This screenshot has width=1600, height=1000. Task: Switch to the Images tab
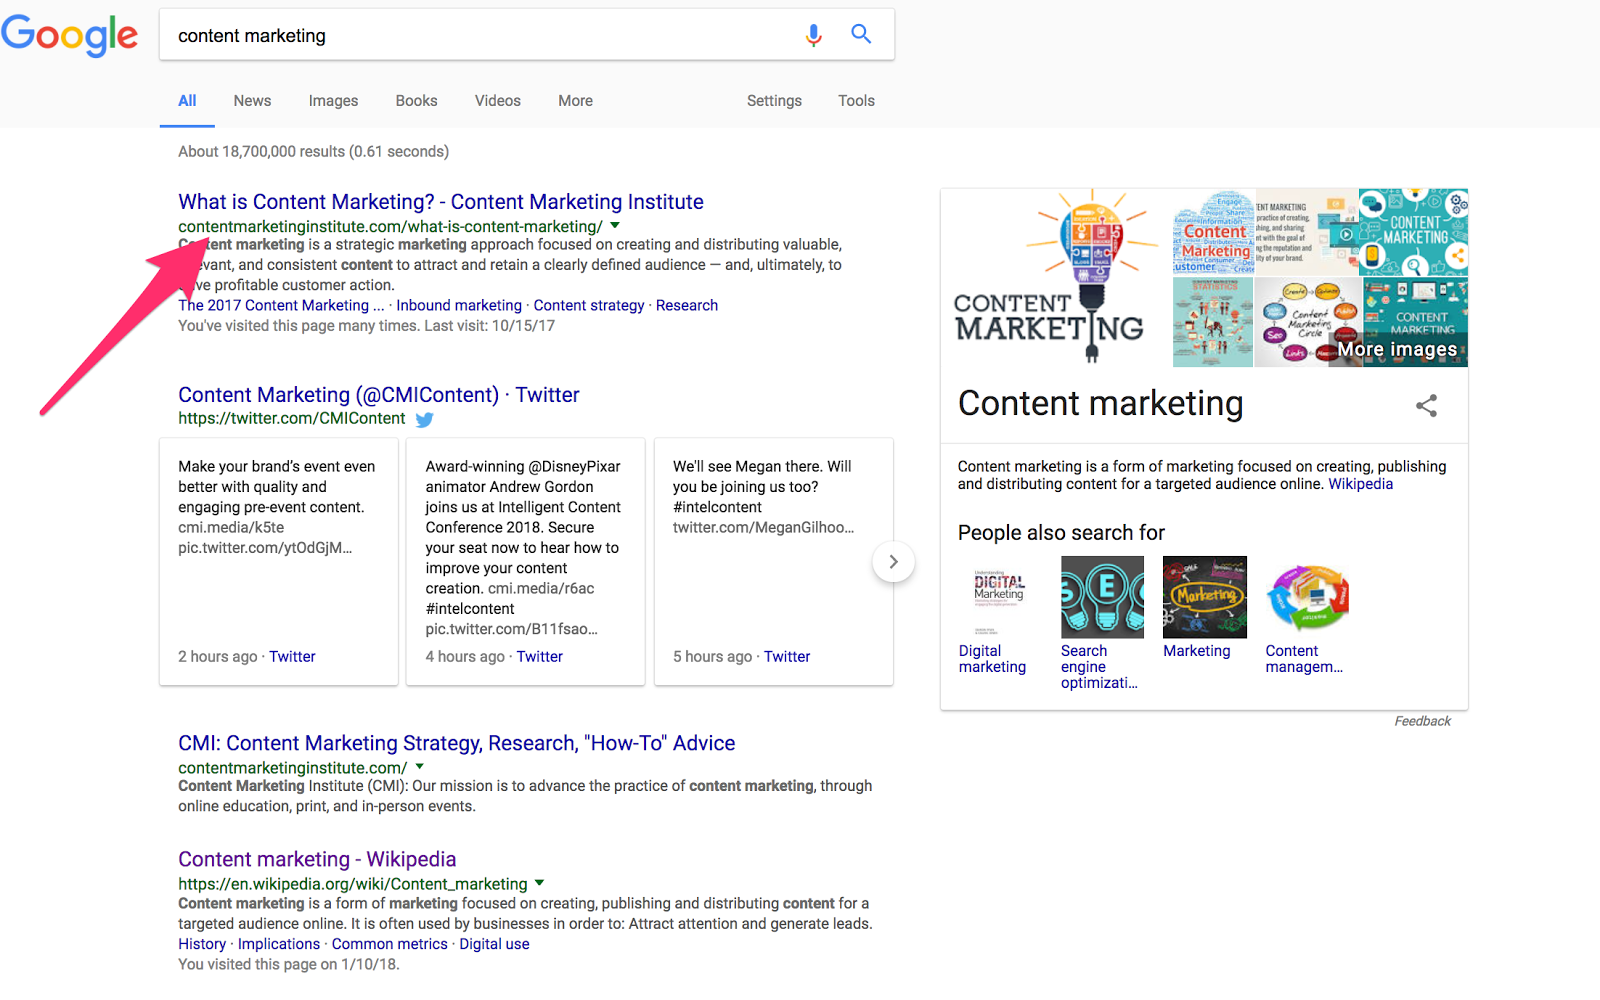[x=333, y=101]
